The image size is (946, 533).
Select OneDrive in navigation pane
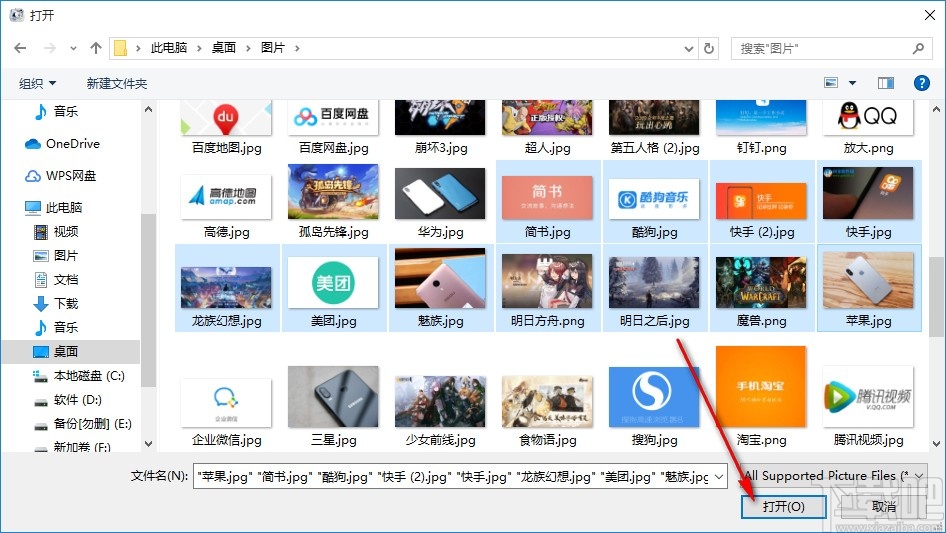pos(62,144)
